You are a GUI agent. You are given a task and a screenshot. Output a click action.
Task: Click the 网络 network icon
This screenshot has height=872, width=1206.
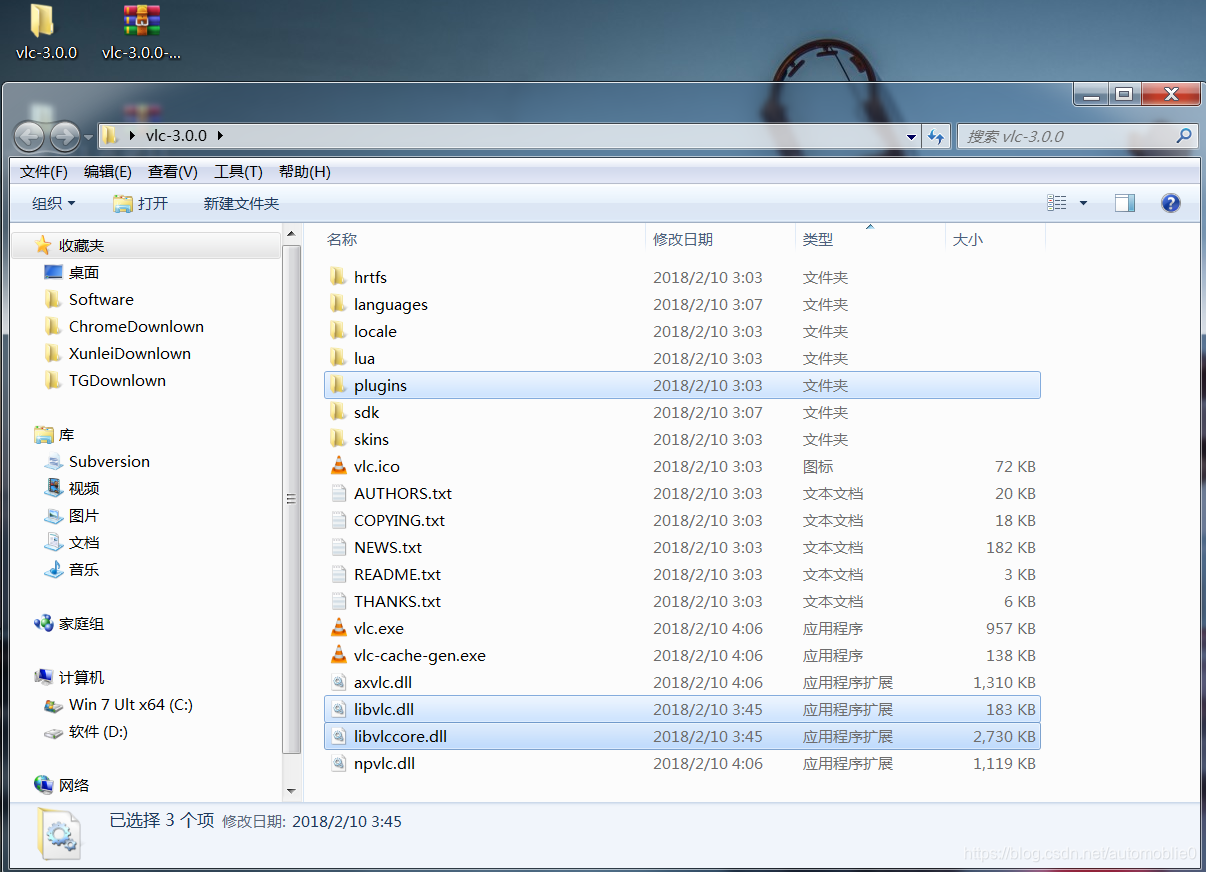(43, 785)
